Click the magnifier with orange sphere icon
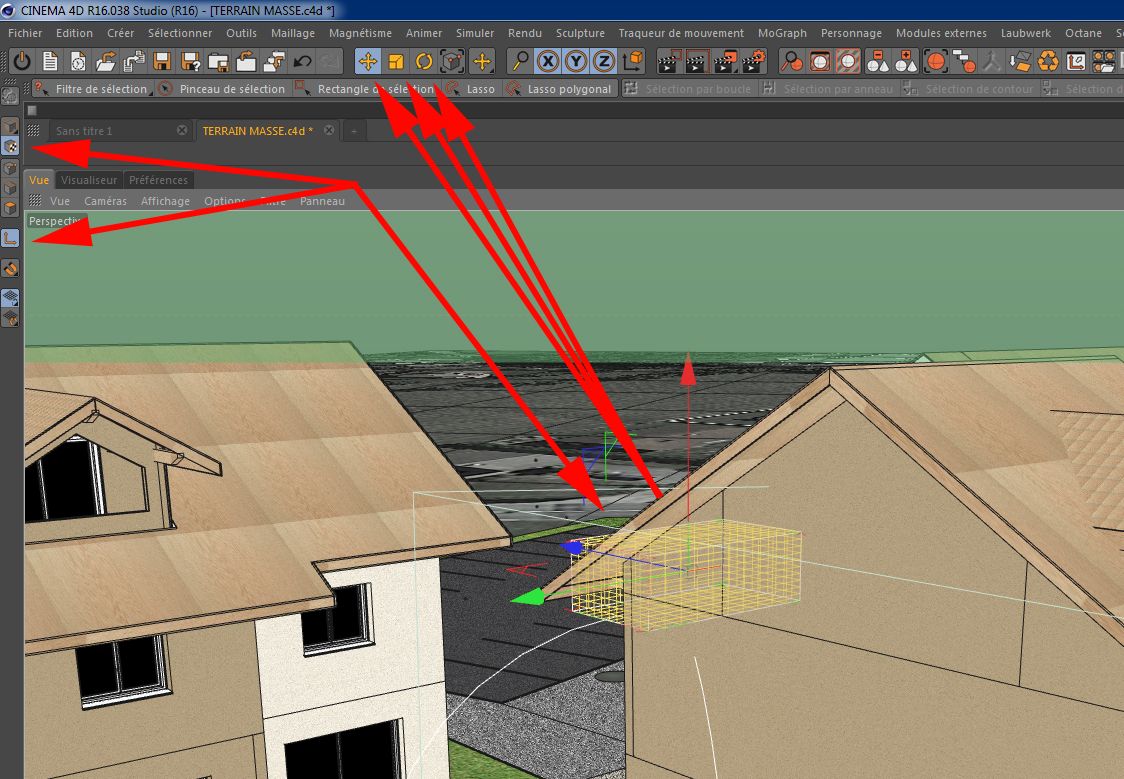Viewport: 1124px width, 779px height. pos(791,62)
